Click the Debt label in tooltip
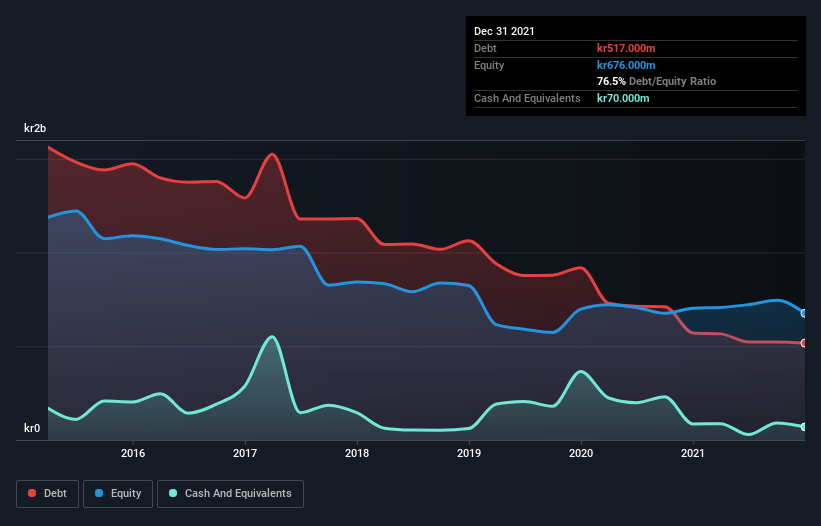Viewport: 821px width, 526px height. coord(485,48)
